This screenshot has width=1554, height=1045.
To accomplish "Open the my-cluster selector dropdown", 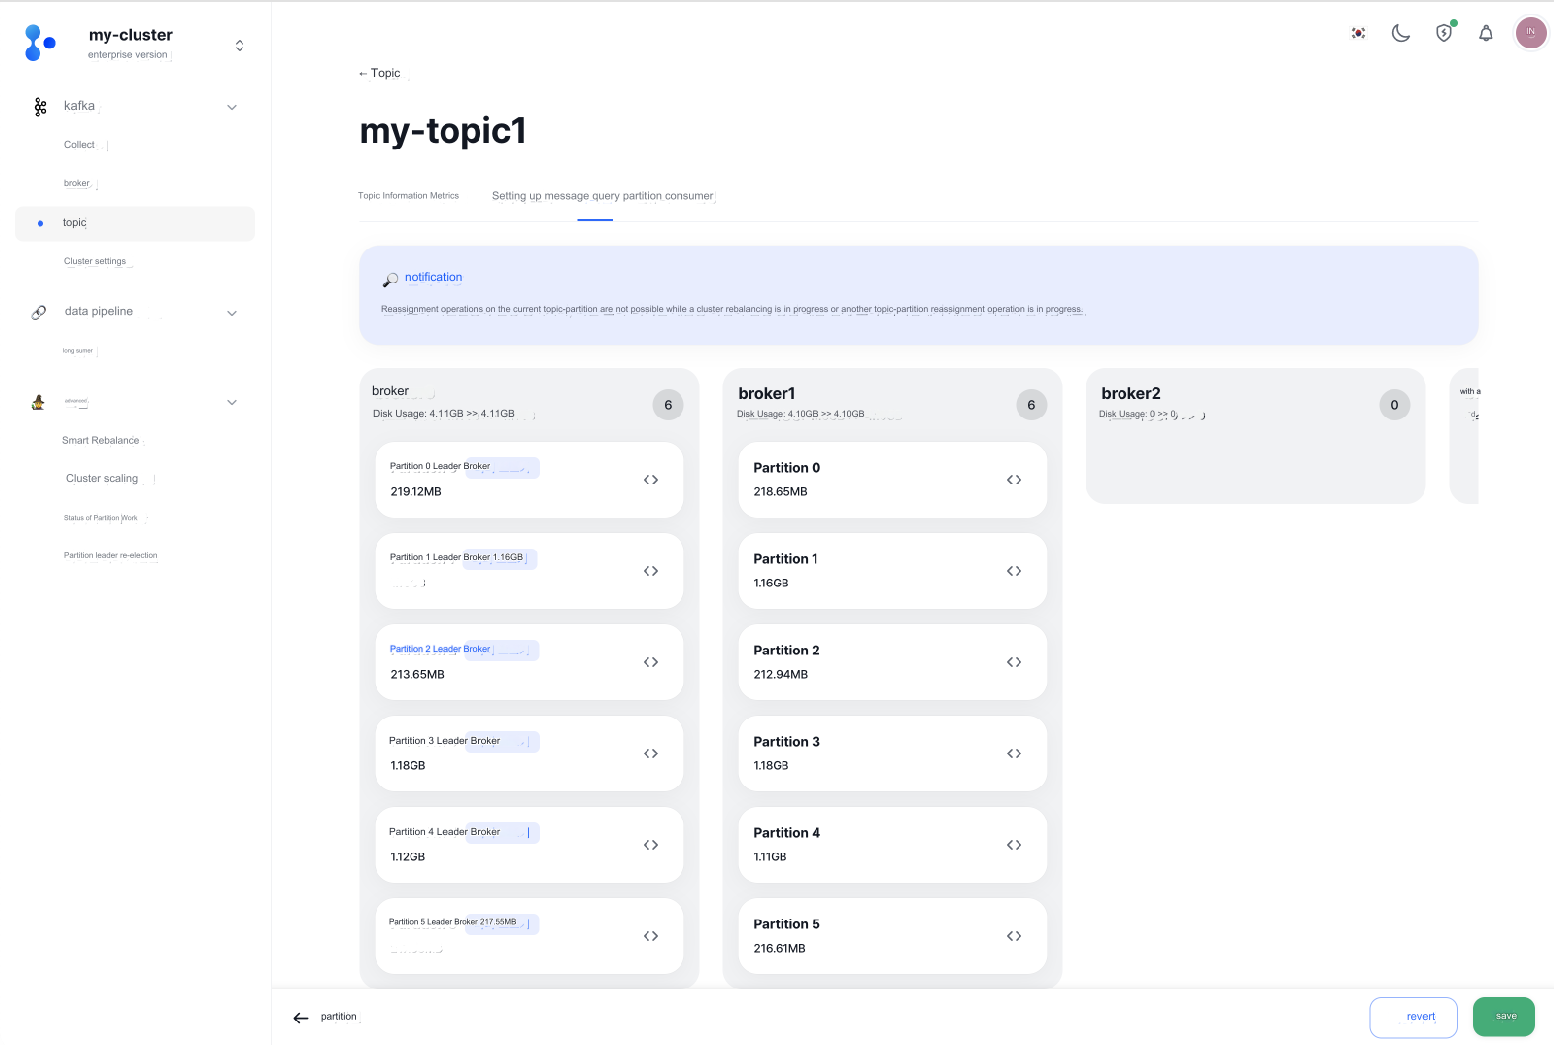I will 239,45.
